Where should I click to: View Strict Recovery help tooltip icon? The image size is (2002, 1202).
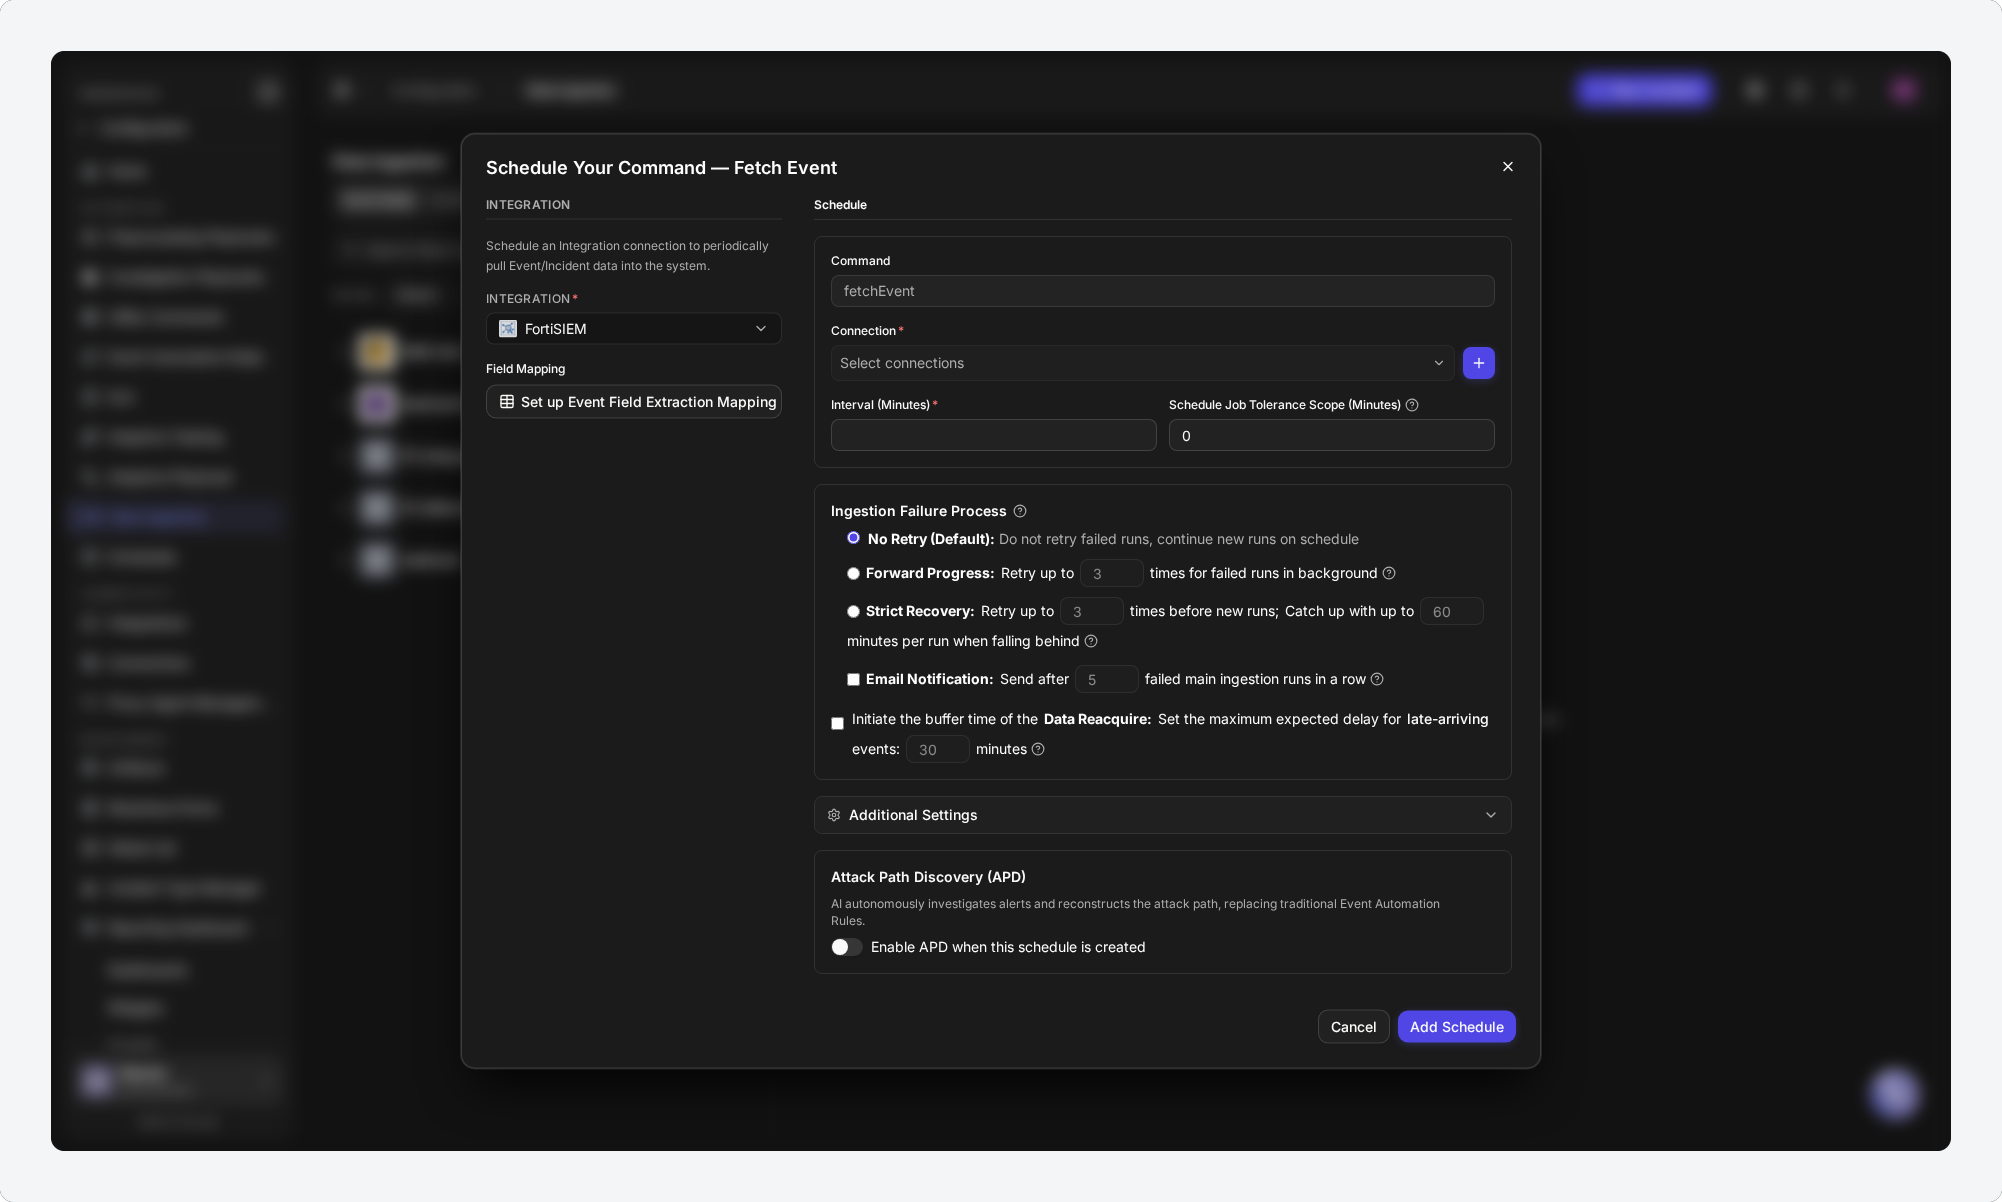click(x=1091, y=641)
